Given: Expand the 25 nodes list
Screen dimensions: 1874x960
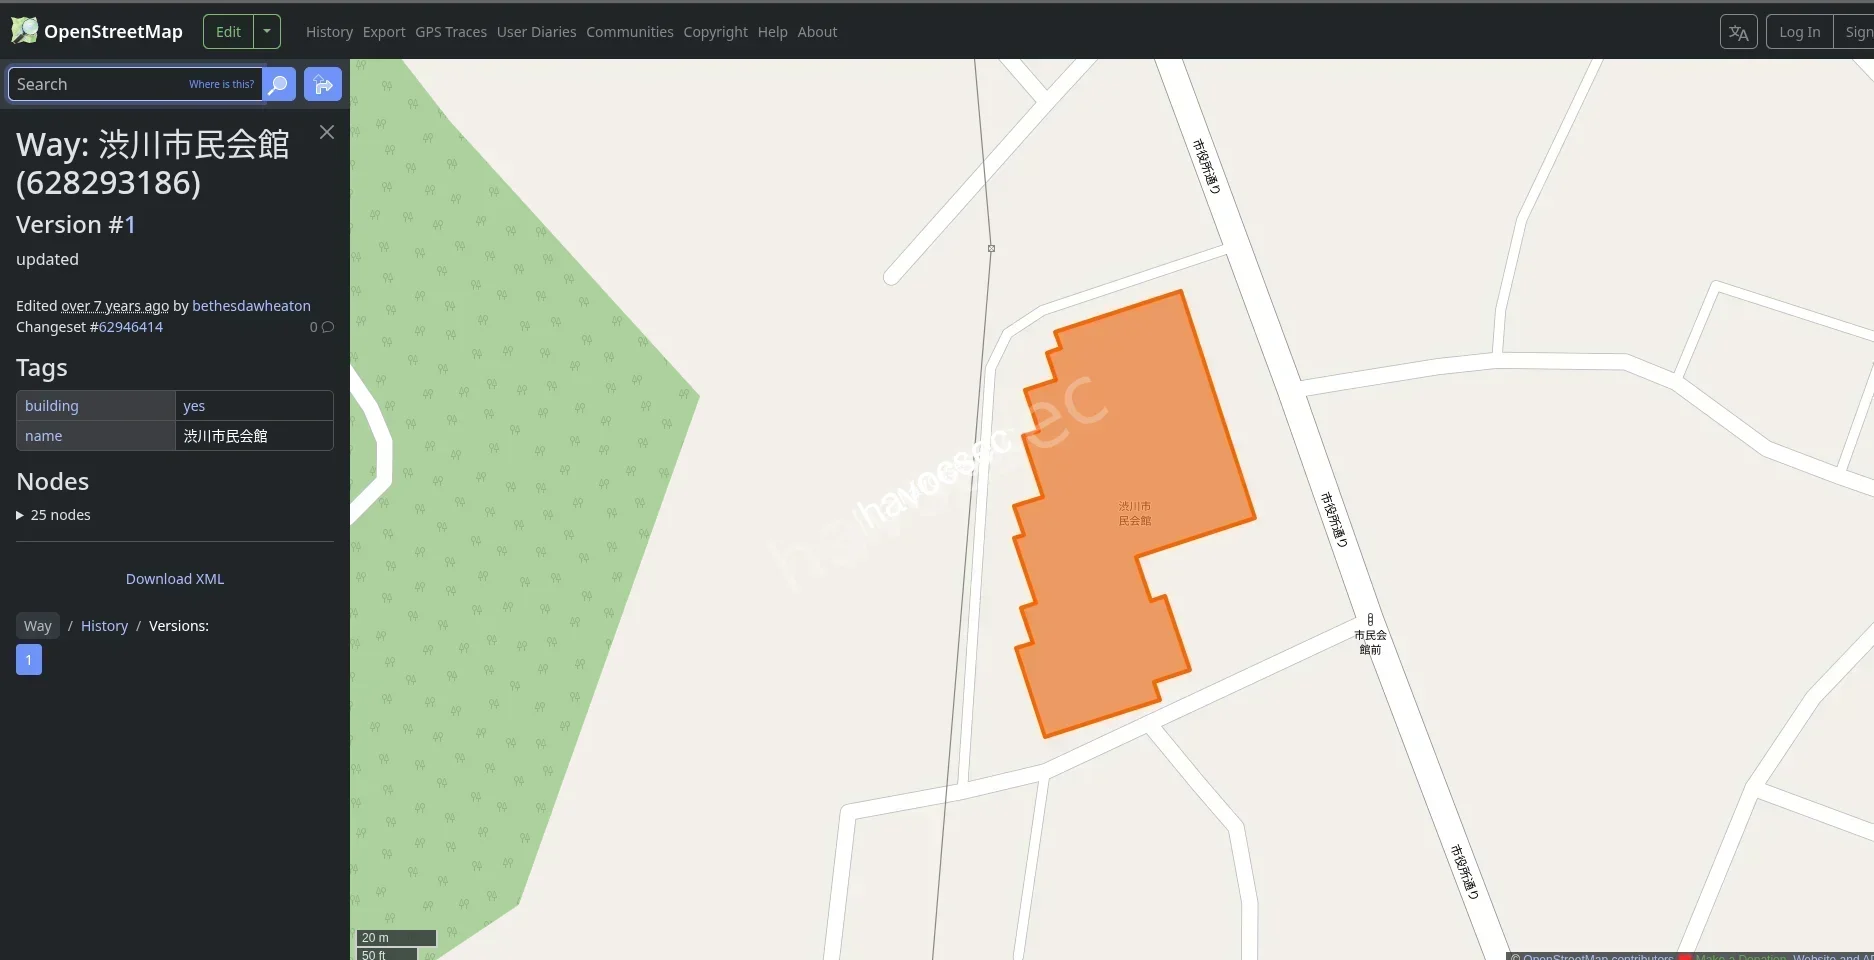Looking at the screenshot, I should 53,514.
